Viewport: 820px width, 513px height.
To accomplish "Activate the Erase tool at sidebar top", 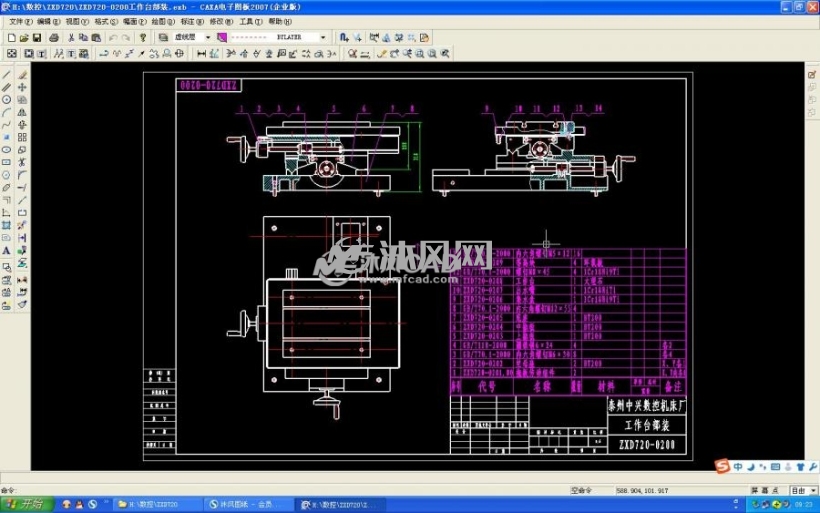I will coord(22,75).
